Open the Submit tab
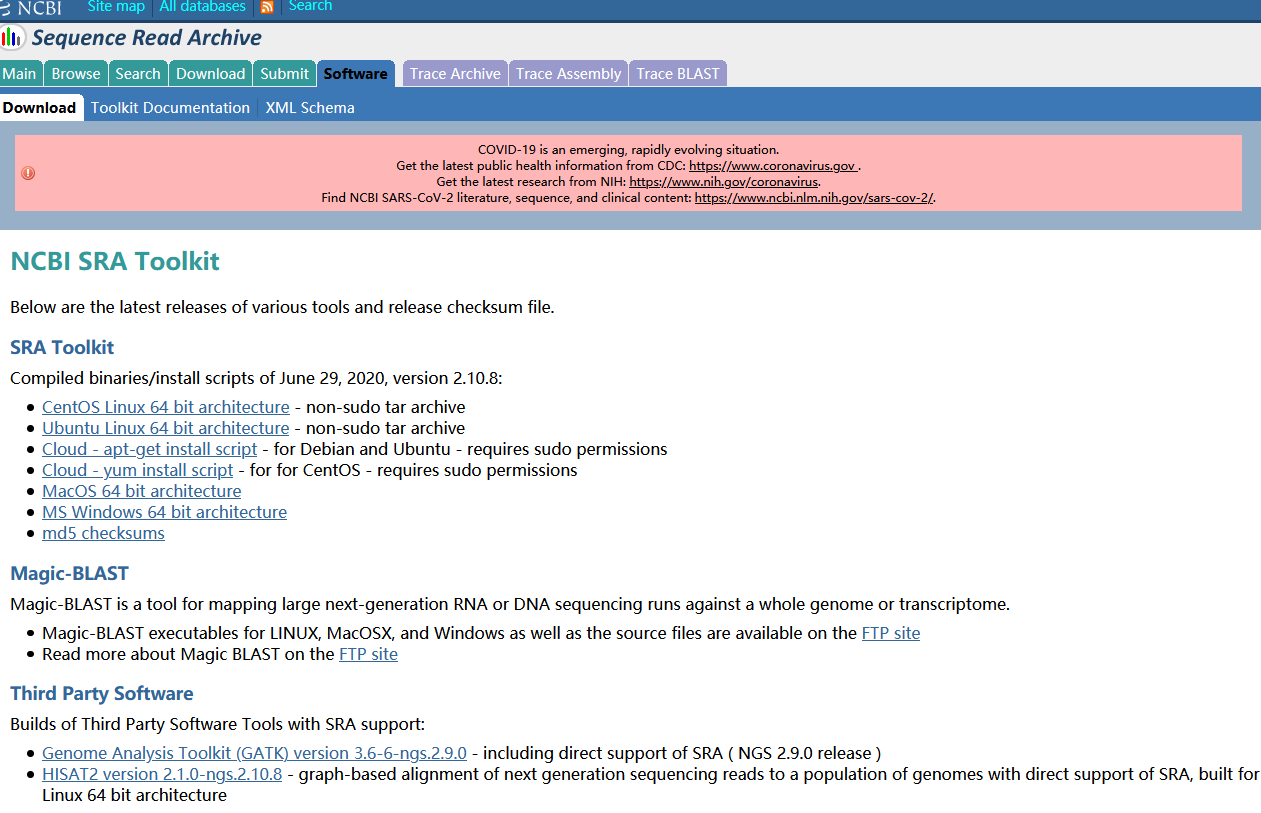 tap(283, 73)
